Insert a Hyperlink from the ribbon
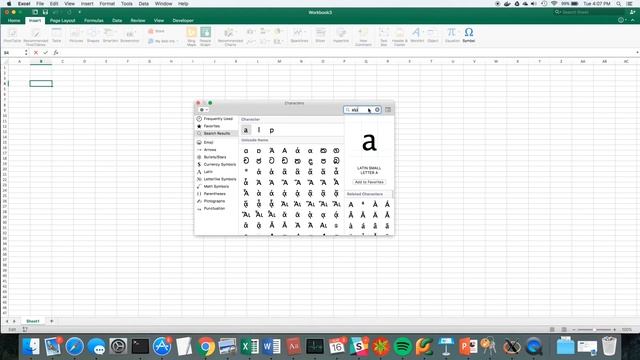Screen dimensions: 640x360 point(341,35)
